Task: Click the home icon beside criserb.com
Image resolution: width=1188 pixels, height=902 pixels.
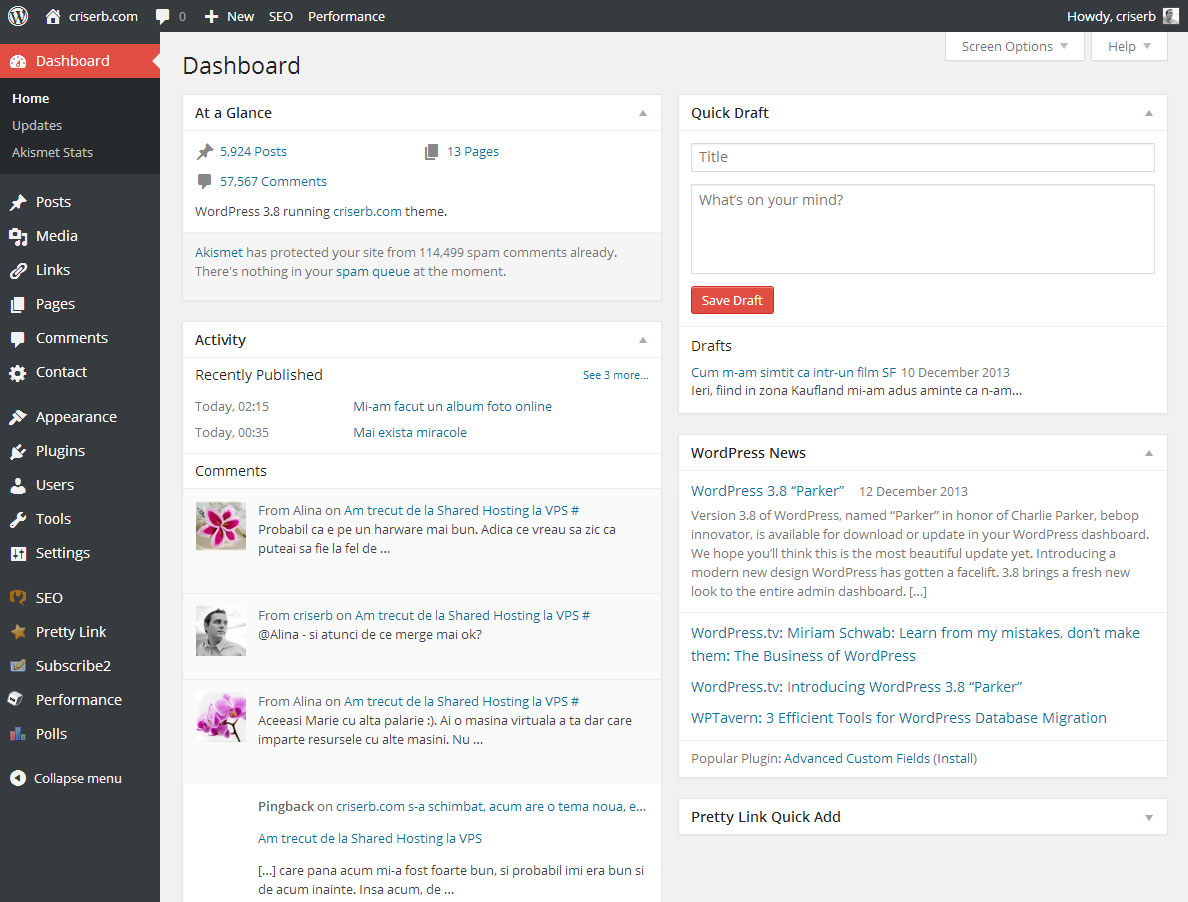Action: [52, 16]
